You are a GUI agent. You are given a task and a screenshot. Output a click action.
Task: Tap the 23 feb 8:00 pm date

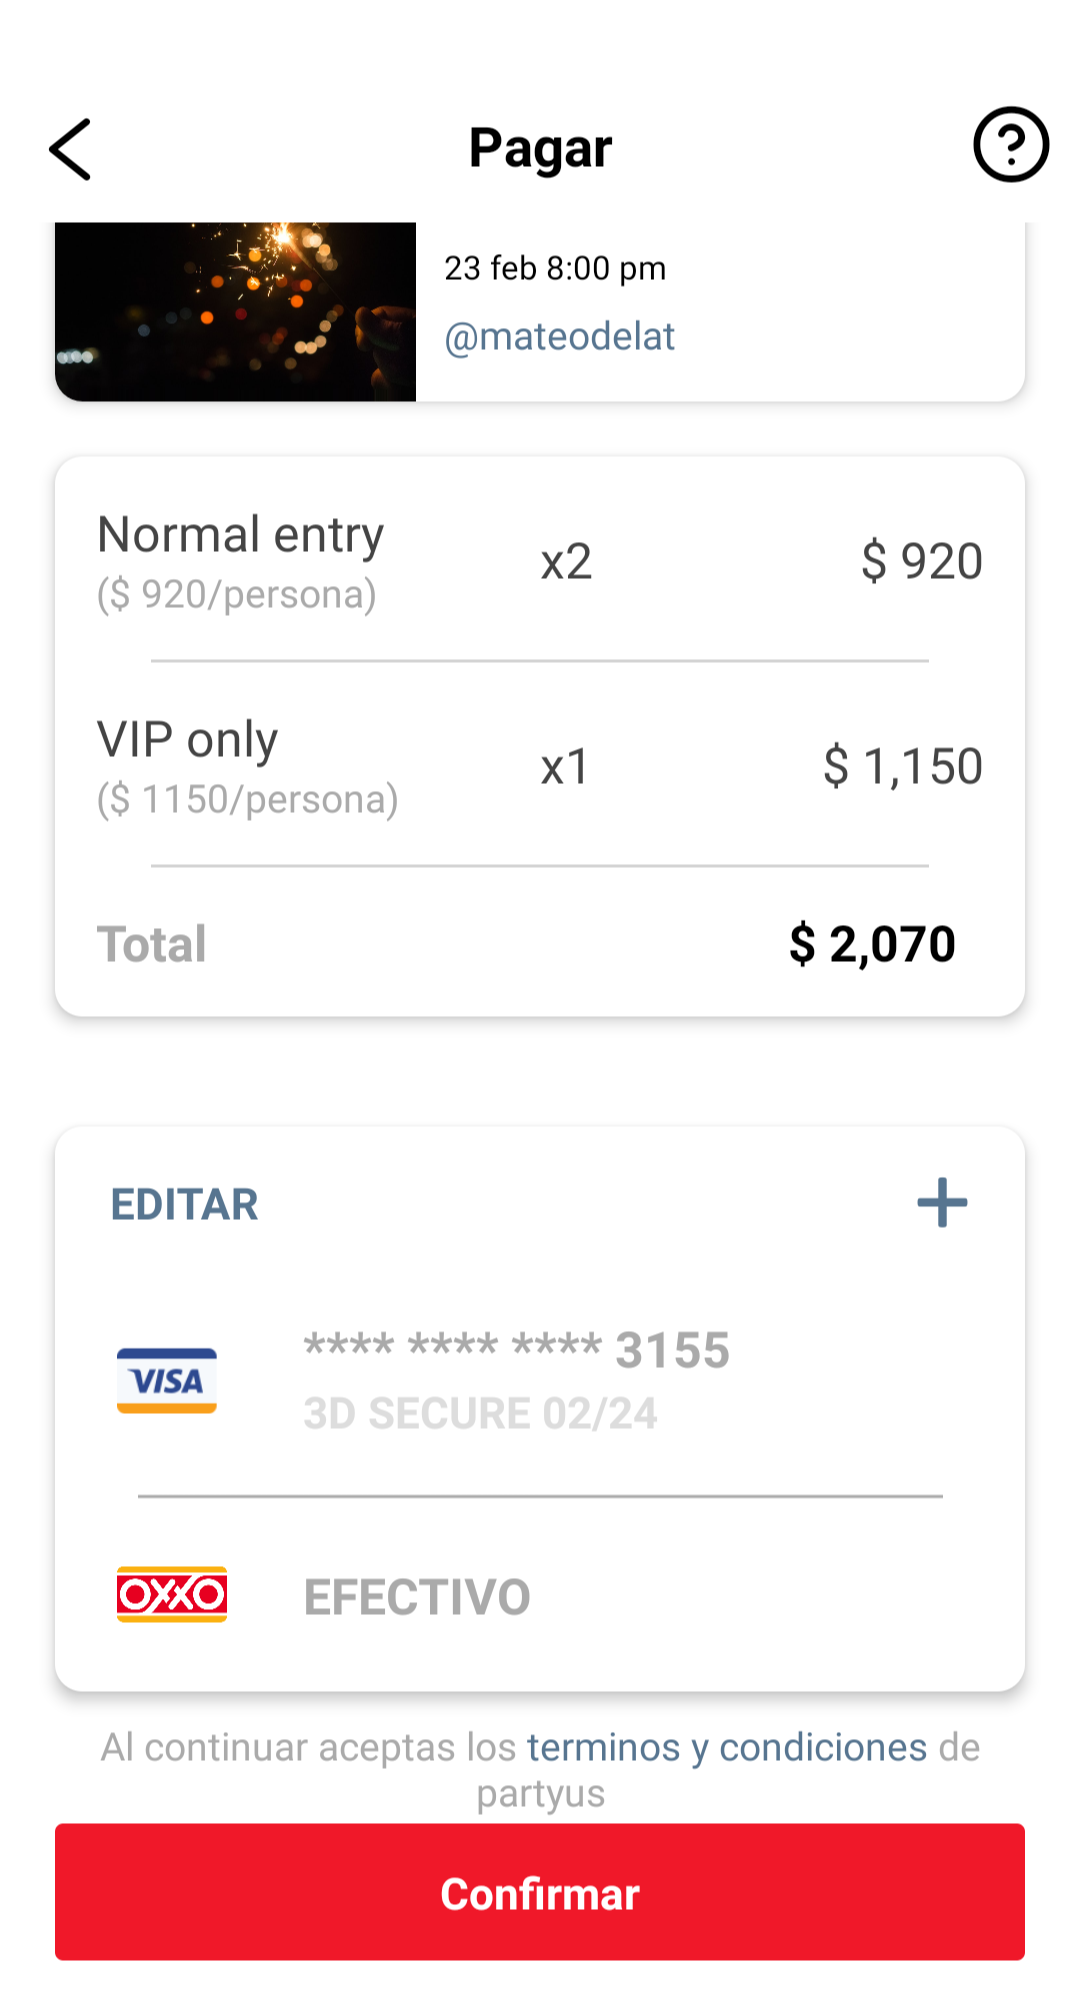(555, 268)
